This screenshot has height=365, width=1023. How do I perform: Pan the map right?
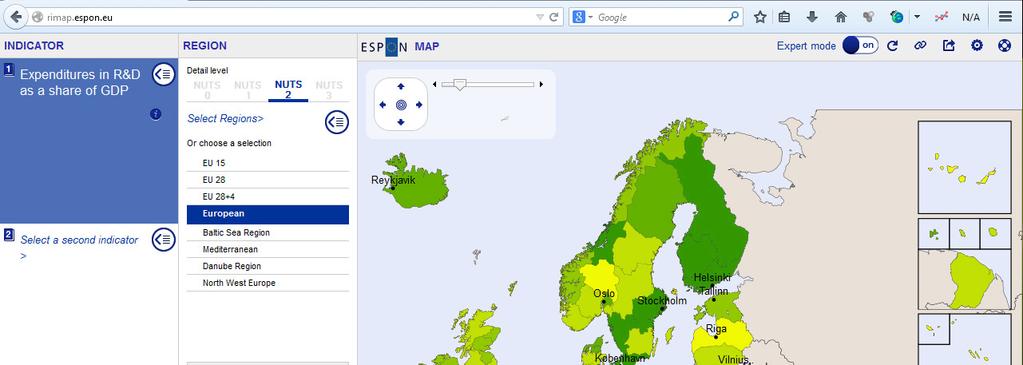(x=419, y=104)
